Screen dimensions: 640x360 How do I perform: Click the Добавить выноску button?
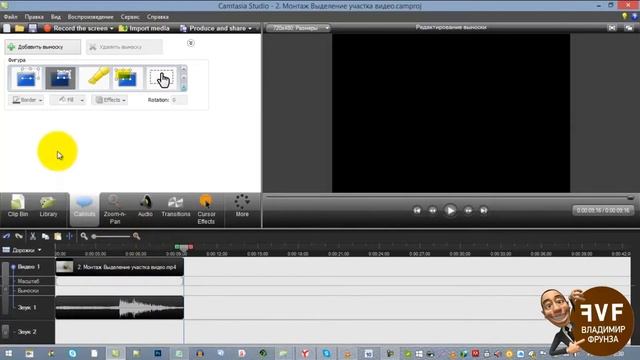[x=43, y=47]
